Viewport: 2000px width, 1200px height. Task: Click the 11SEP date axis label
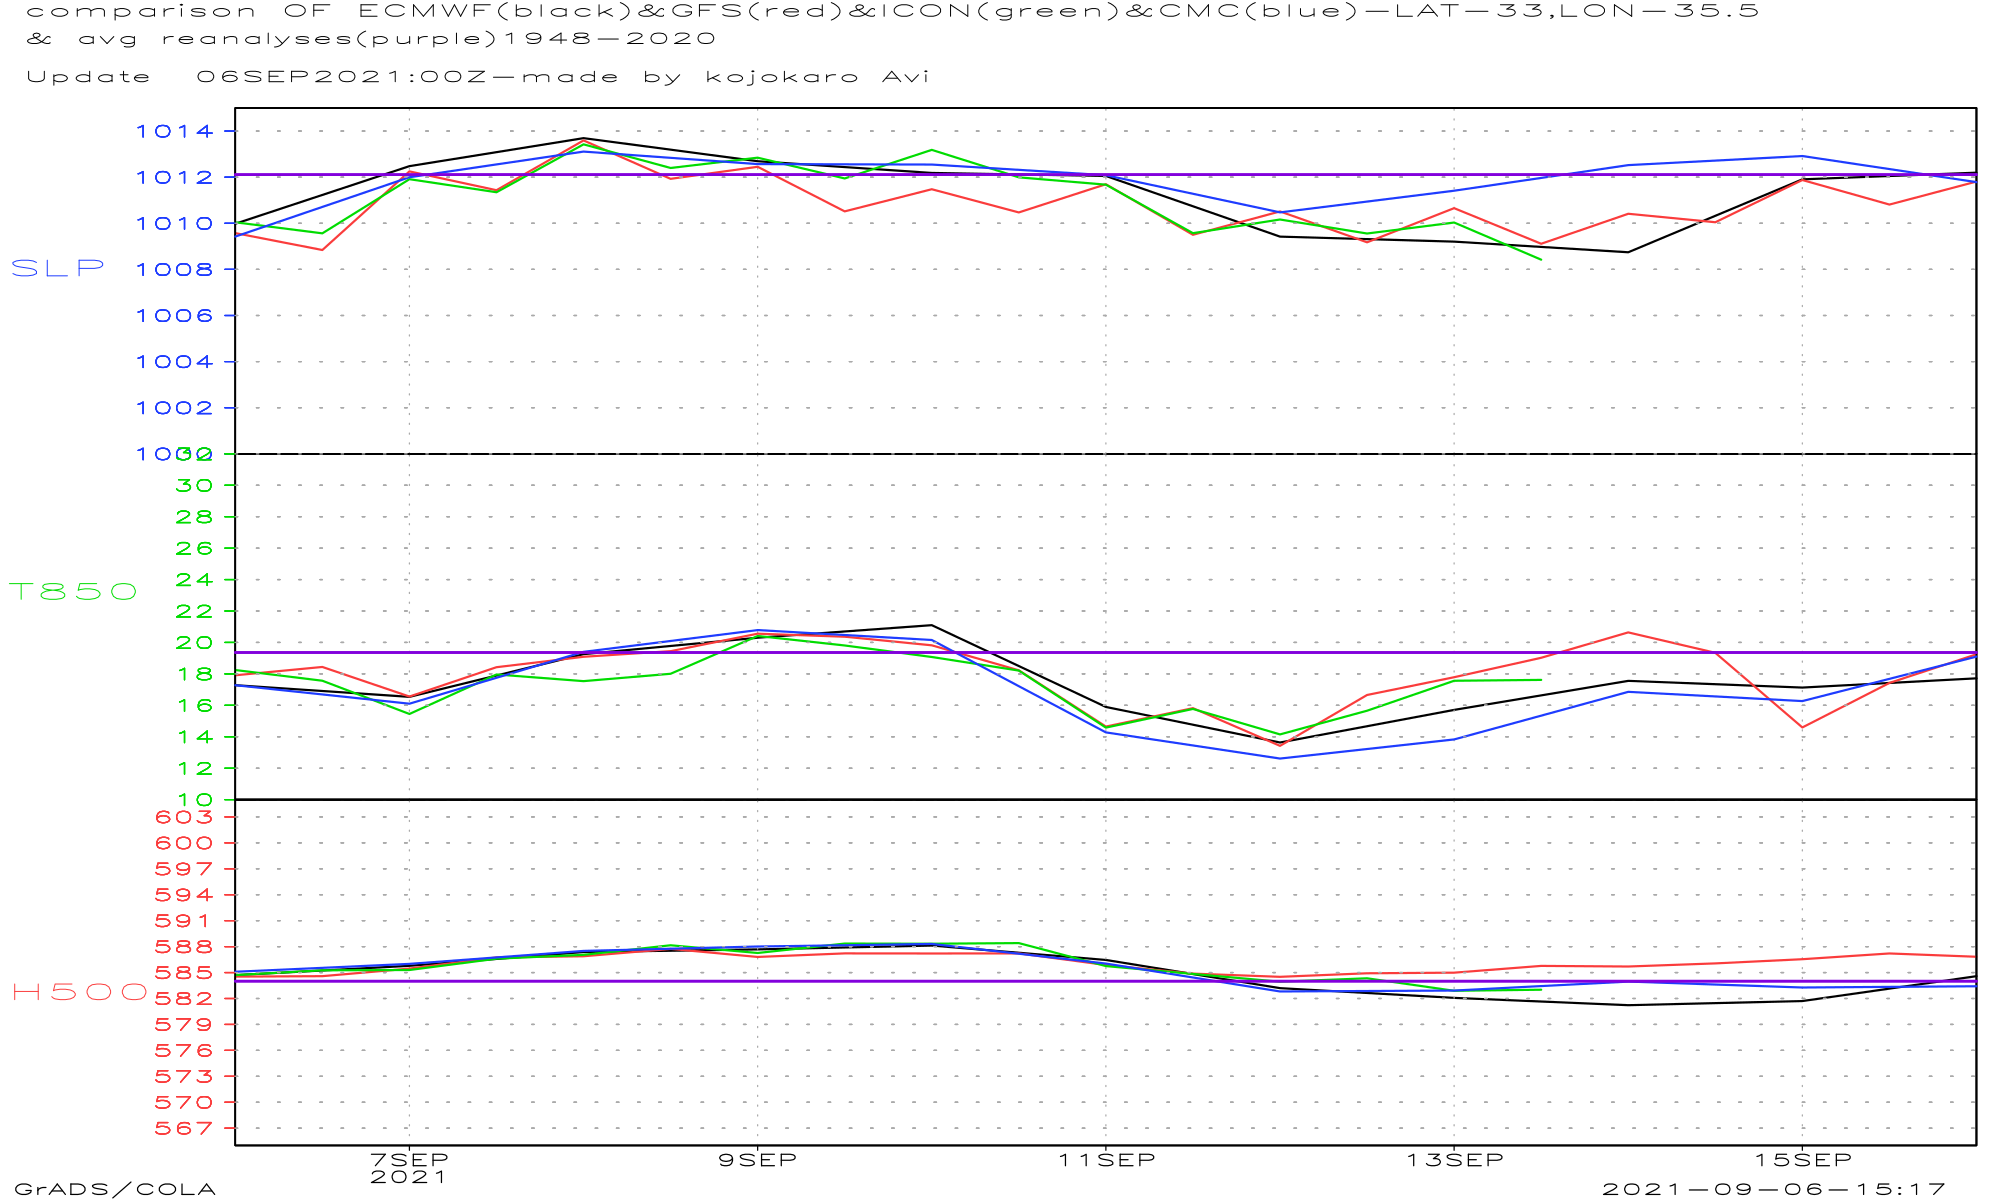pyautogui.click(x=1106, y=1160)
